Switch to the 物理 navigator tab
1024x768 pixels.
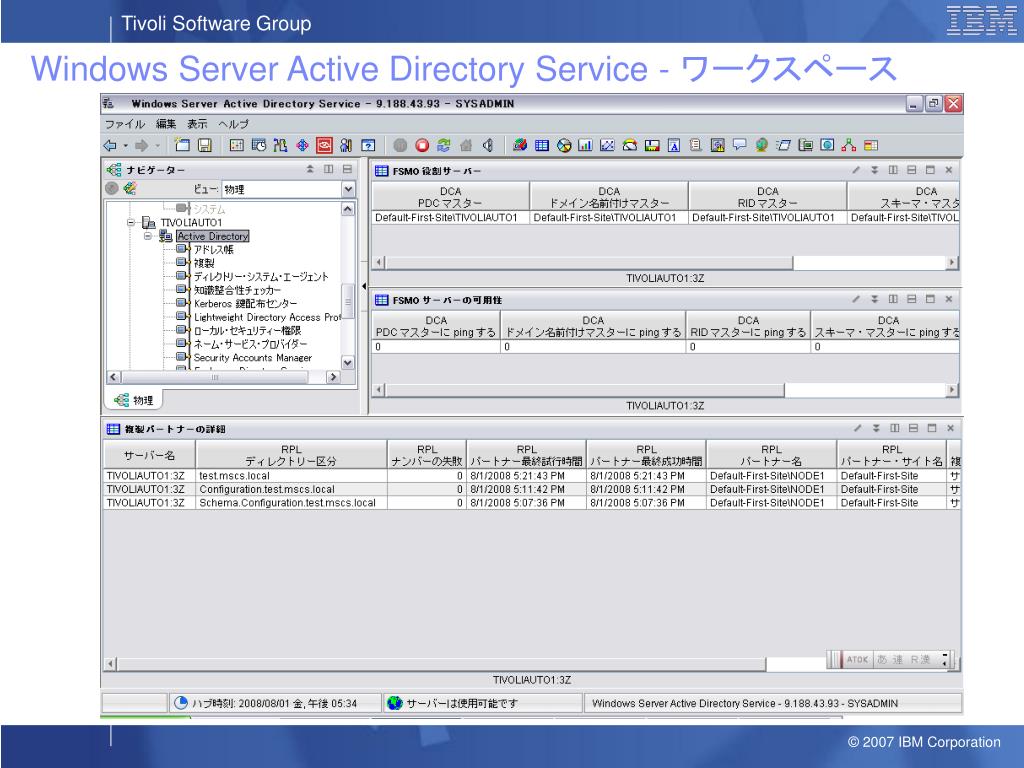[x=134, y=400]
